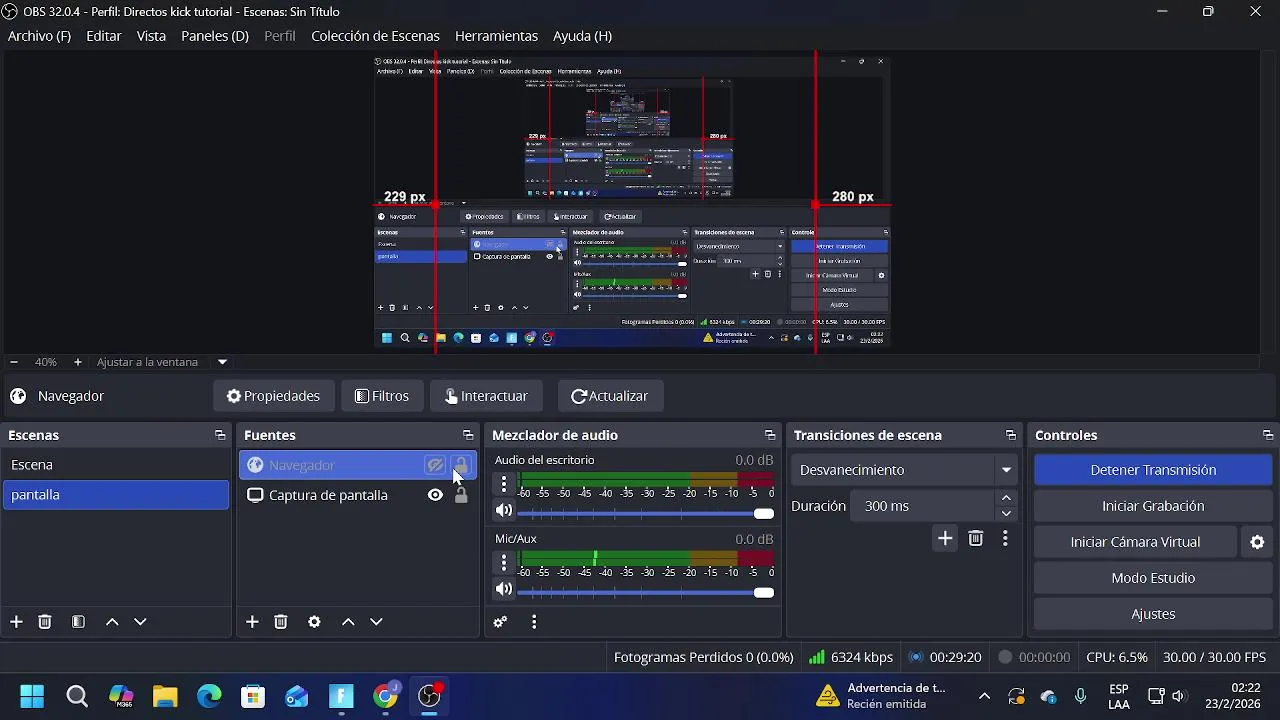Pop out the Fuentes dock panel
The width and height of the screenshot is (1280, 720).
pos(468,435)
